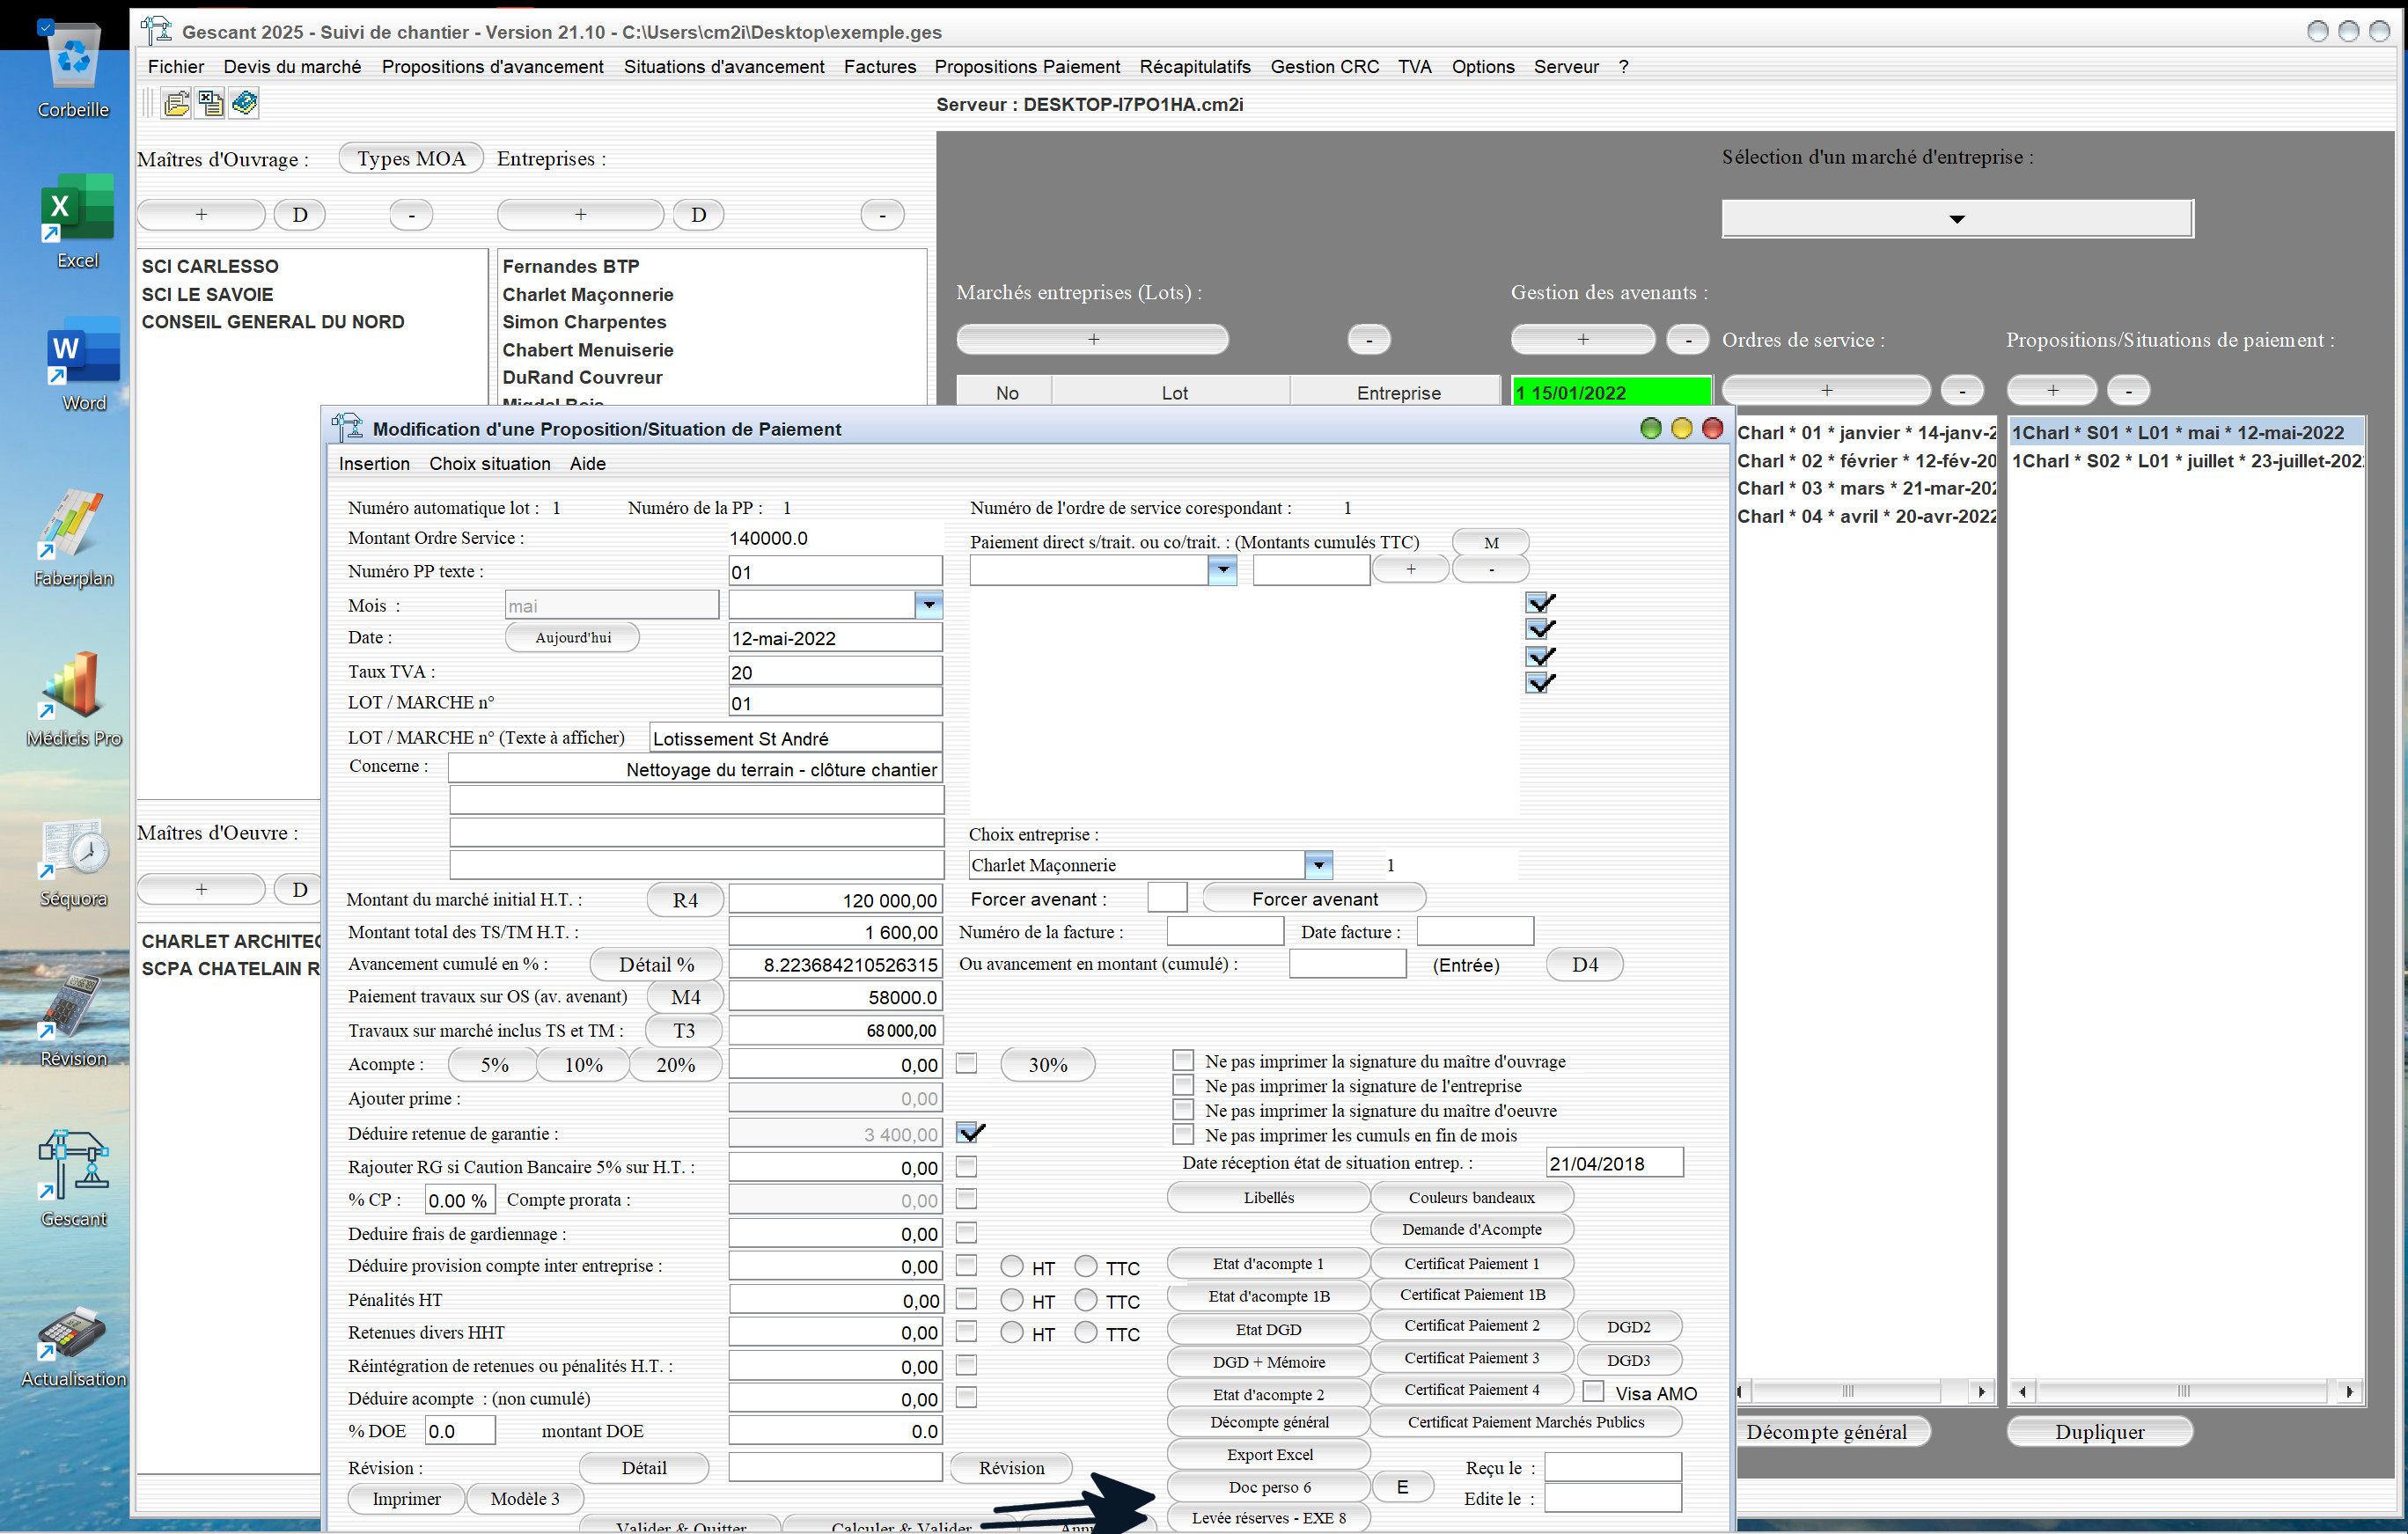2408x1534 pixels.
Task: Click the Ordres de service horizontal scrollbar right arrow
Action: pyautogui.click(x=1981, y=1391)
